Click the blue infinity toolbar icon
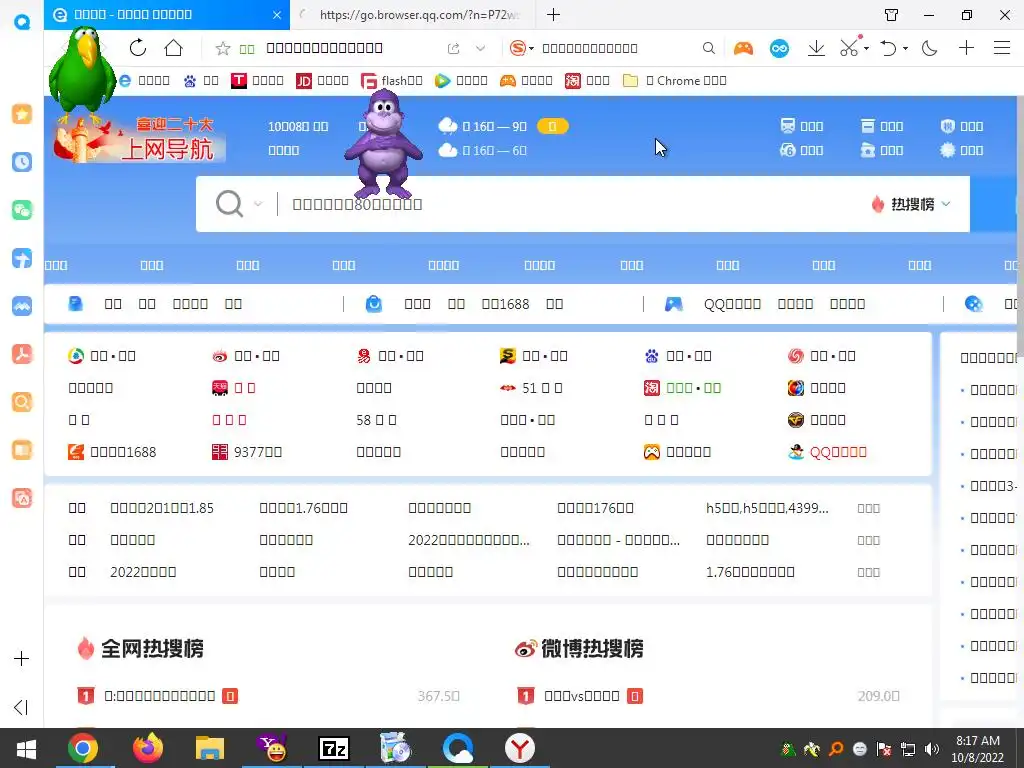The image size is (1024, 768). 779,48
